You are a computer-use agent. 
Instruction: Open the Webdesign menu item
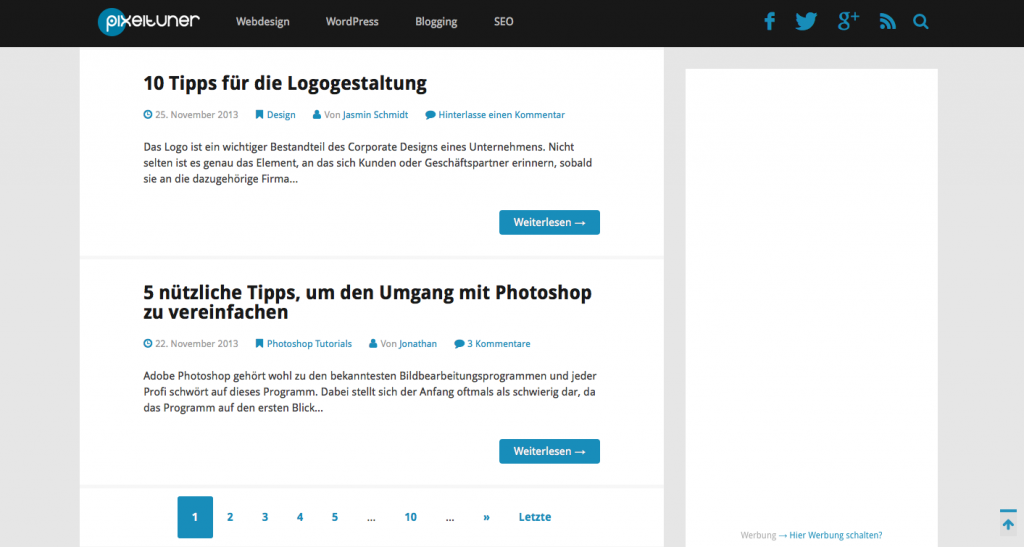263,21
